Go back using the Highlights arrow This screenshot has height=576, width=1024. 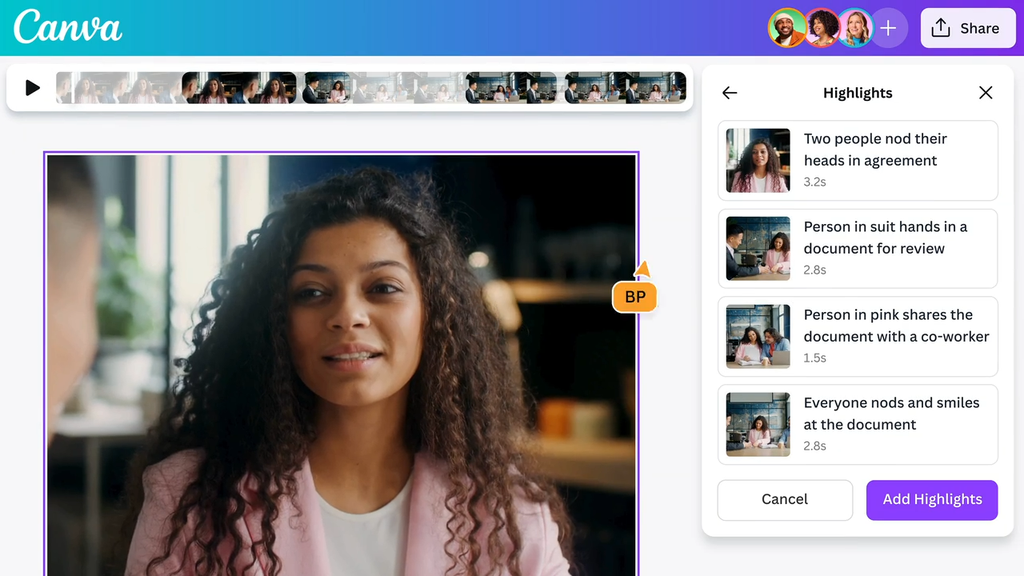[x=729, y=93]
